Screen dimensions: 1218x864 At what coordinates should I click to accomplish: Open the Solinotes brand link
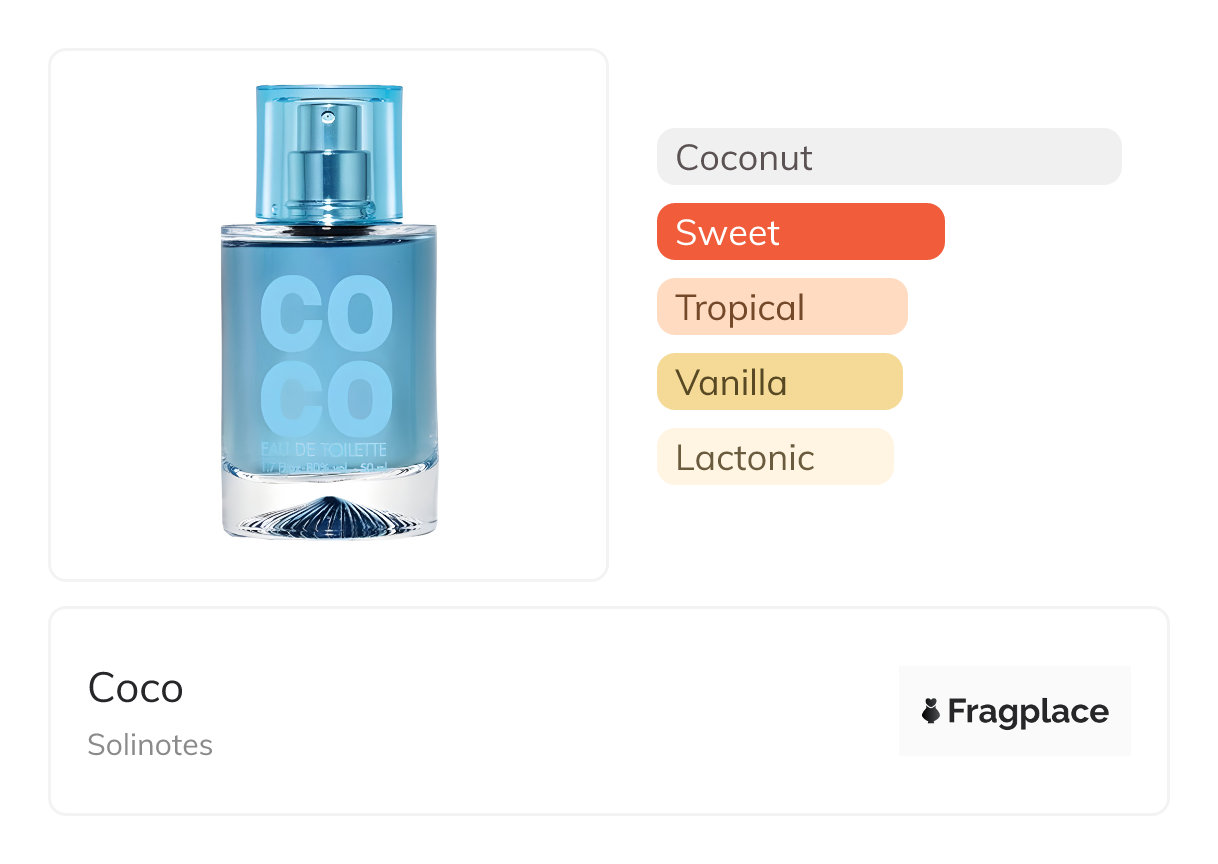coord(150,745)
